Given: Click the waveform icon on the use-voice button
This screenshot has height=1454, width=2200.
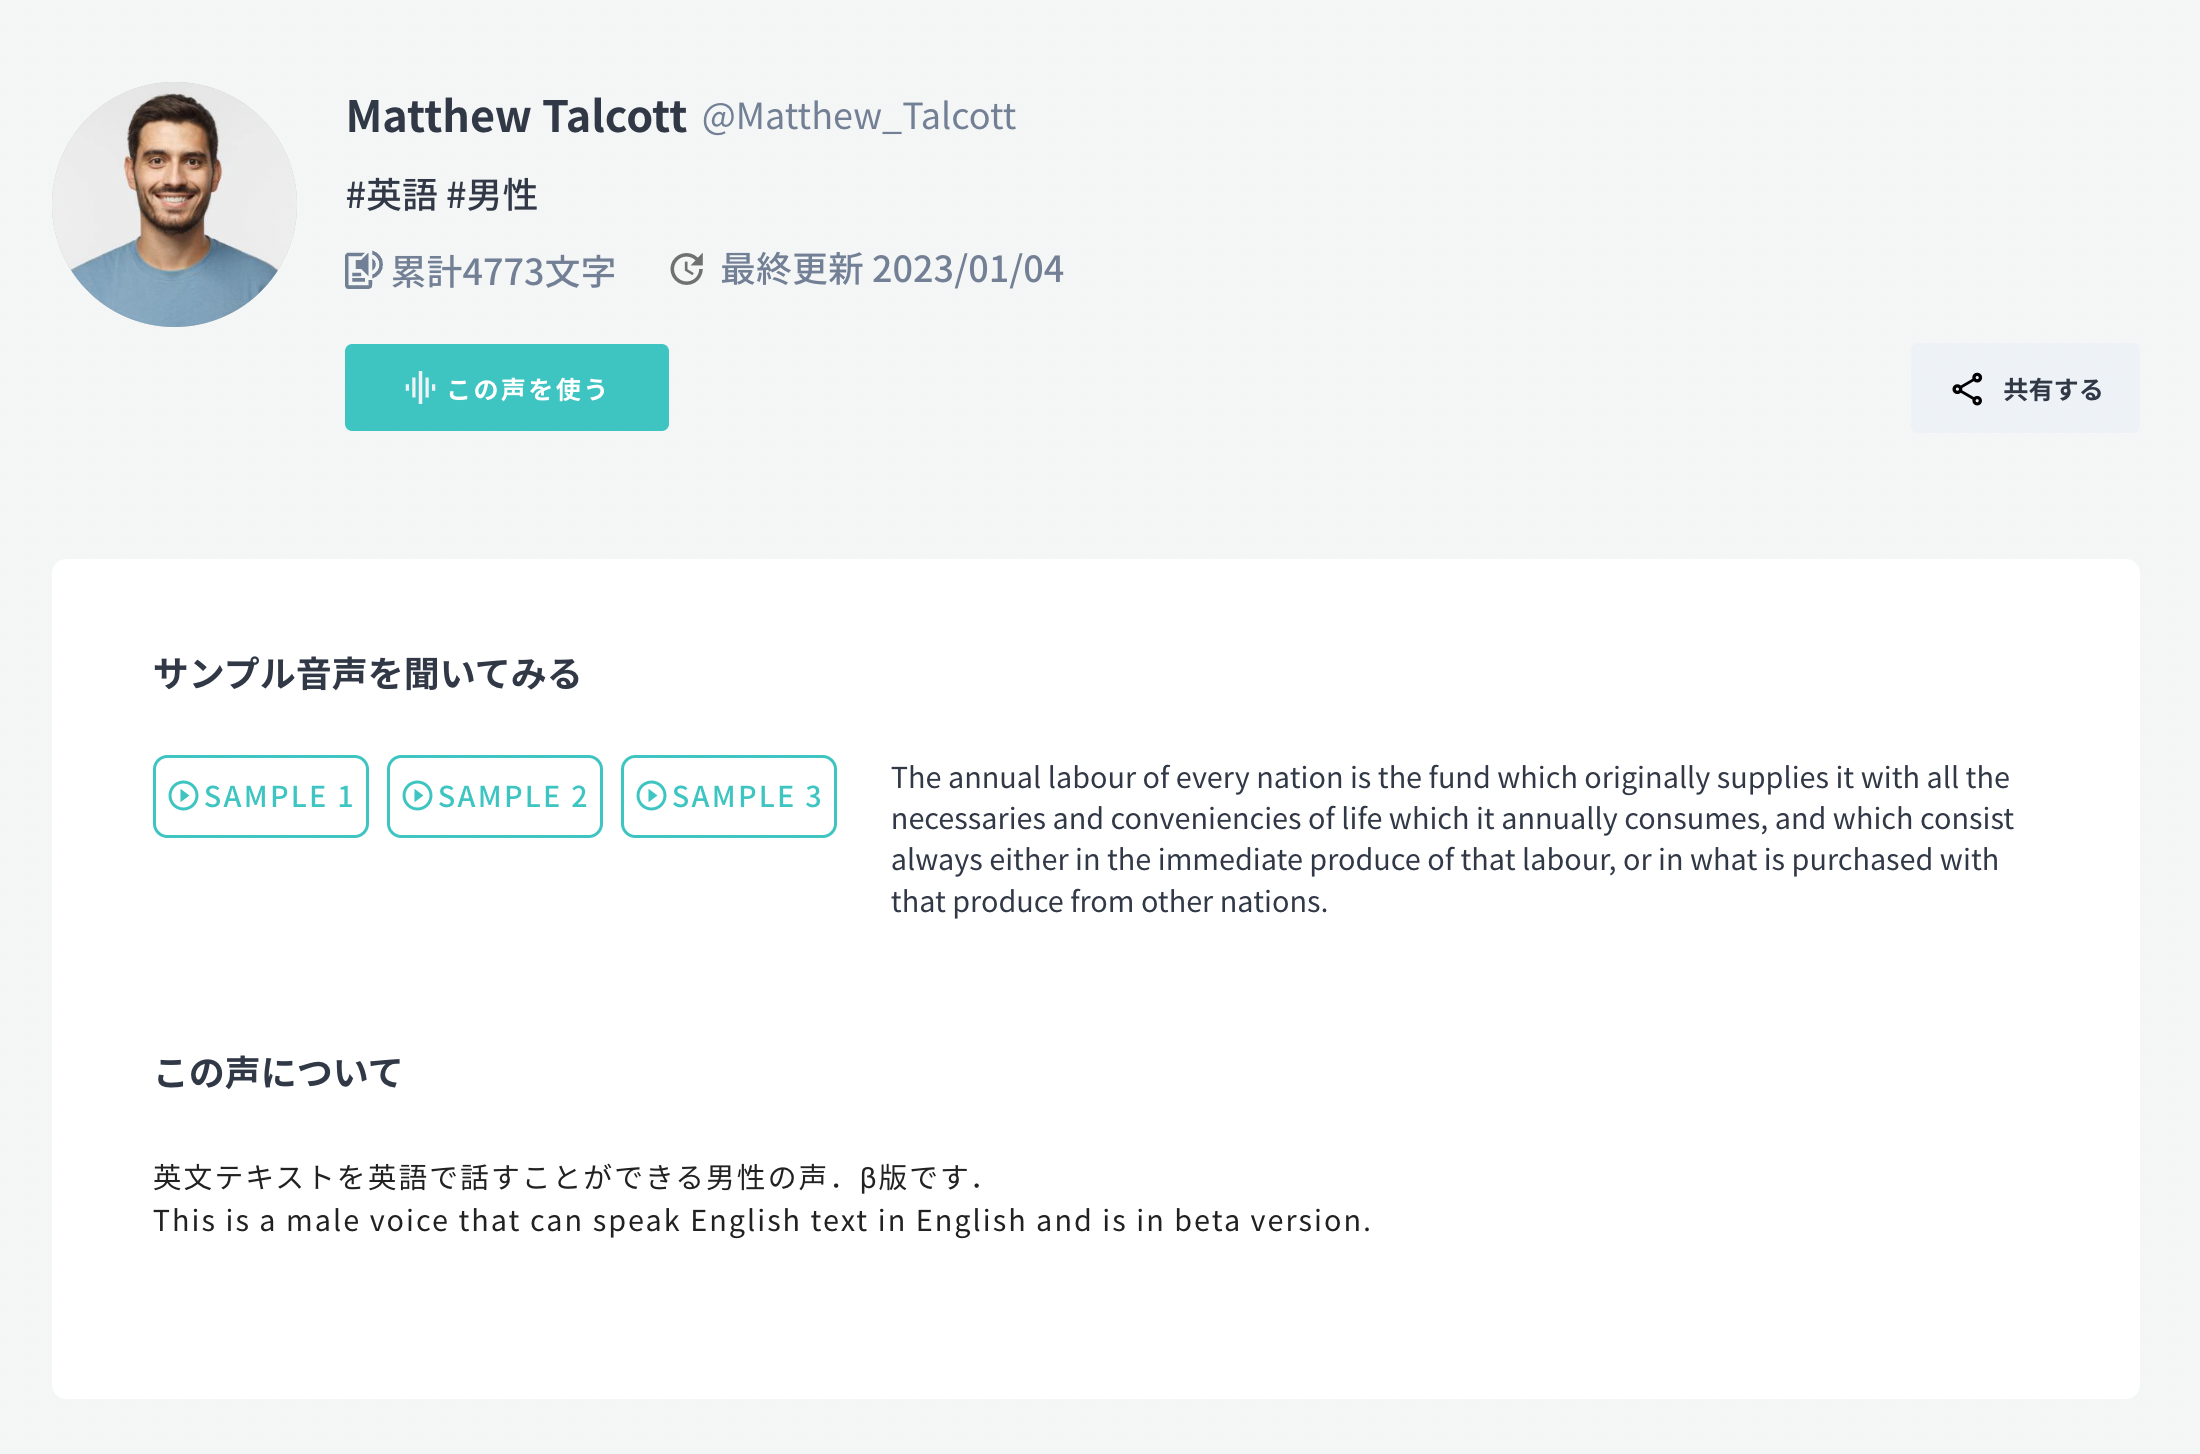Looking at the screenshot, I should [420, 388].
